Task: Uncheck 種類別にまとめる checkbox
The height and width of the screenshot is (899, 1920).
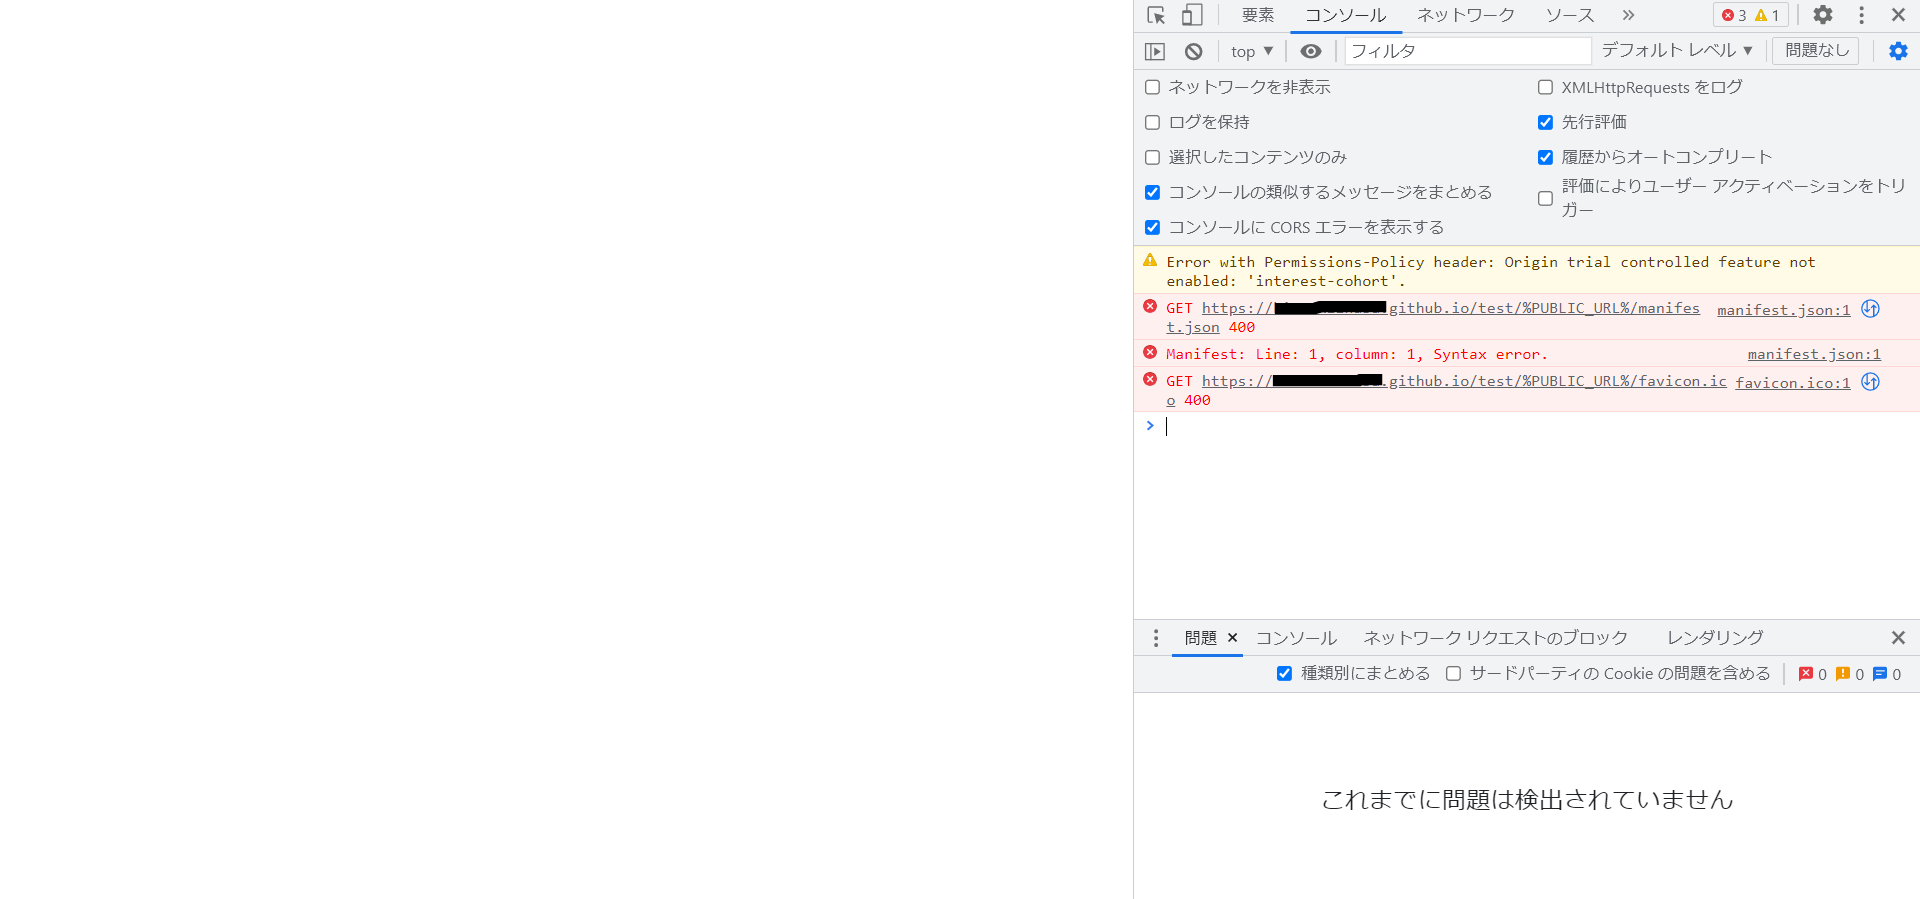Action: 1284,674
